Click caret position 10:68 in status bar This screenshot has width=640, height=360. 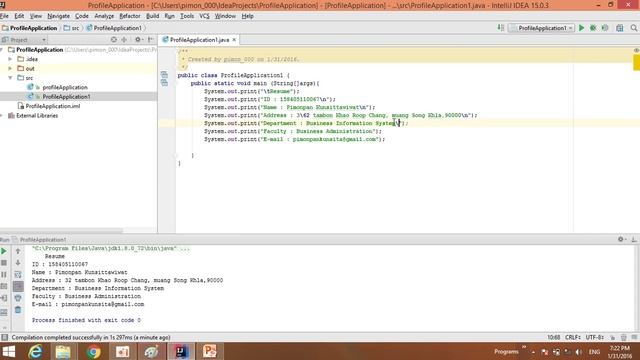[554, 337]
